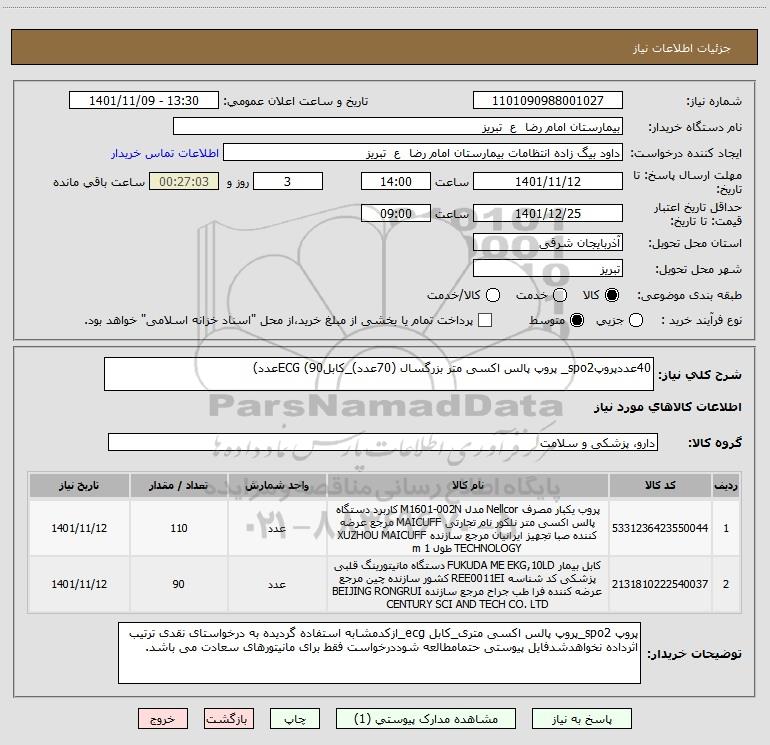
Task: Click the Nellcor M1601-002N product name cell
Action: [x=468, y=528]
